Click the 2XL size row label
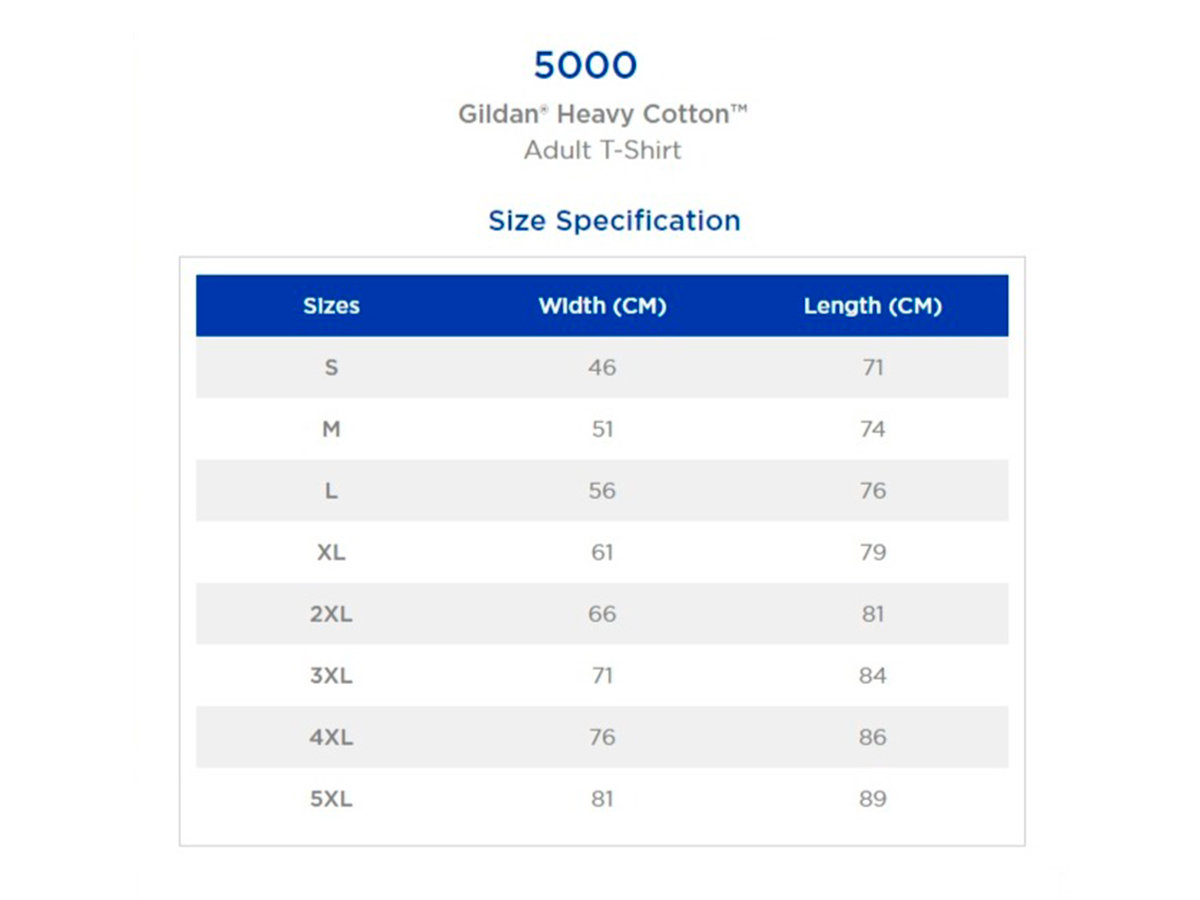 click(331, 614)
